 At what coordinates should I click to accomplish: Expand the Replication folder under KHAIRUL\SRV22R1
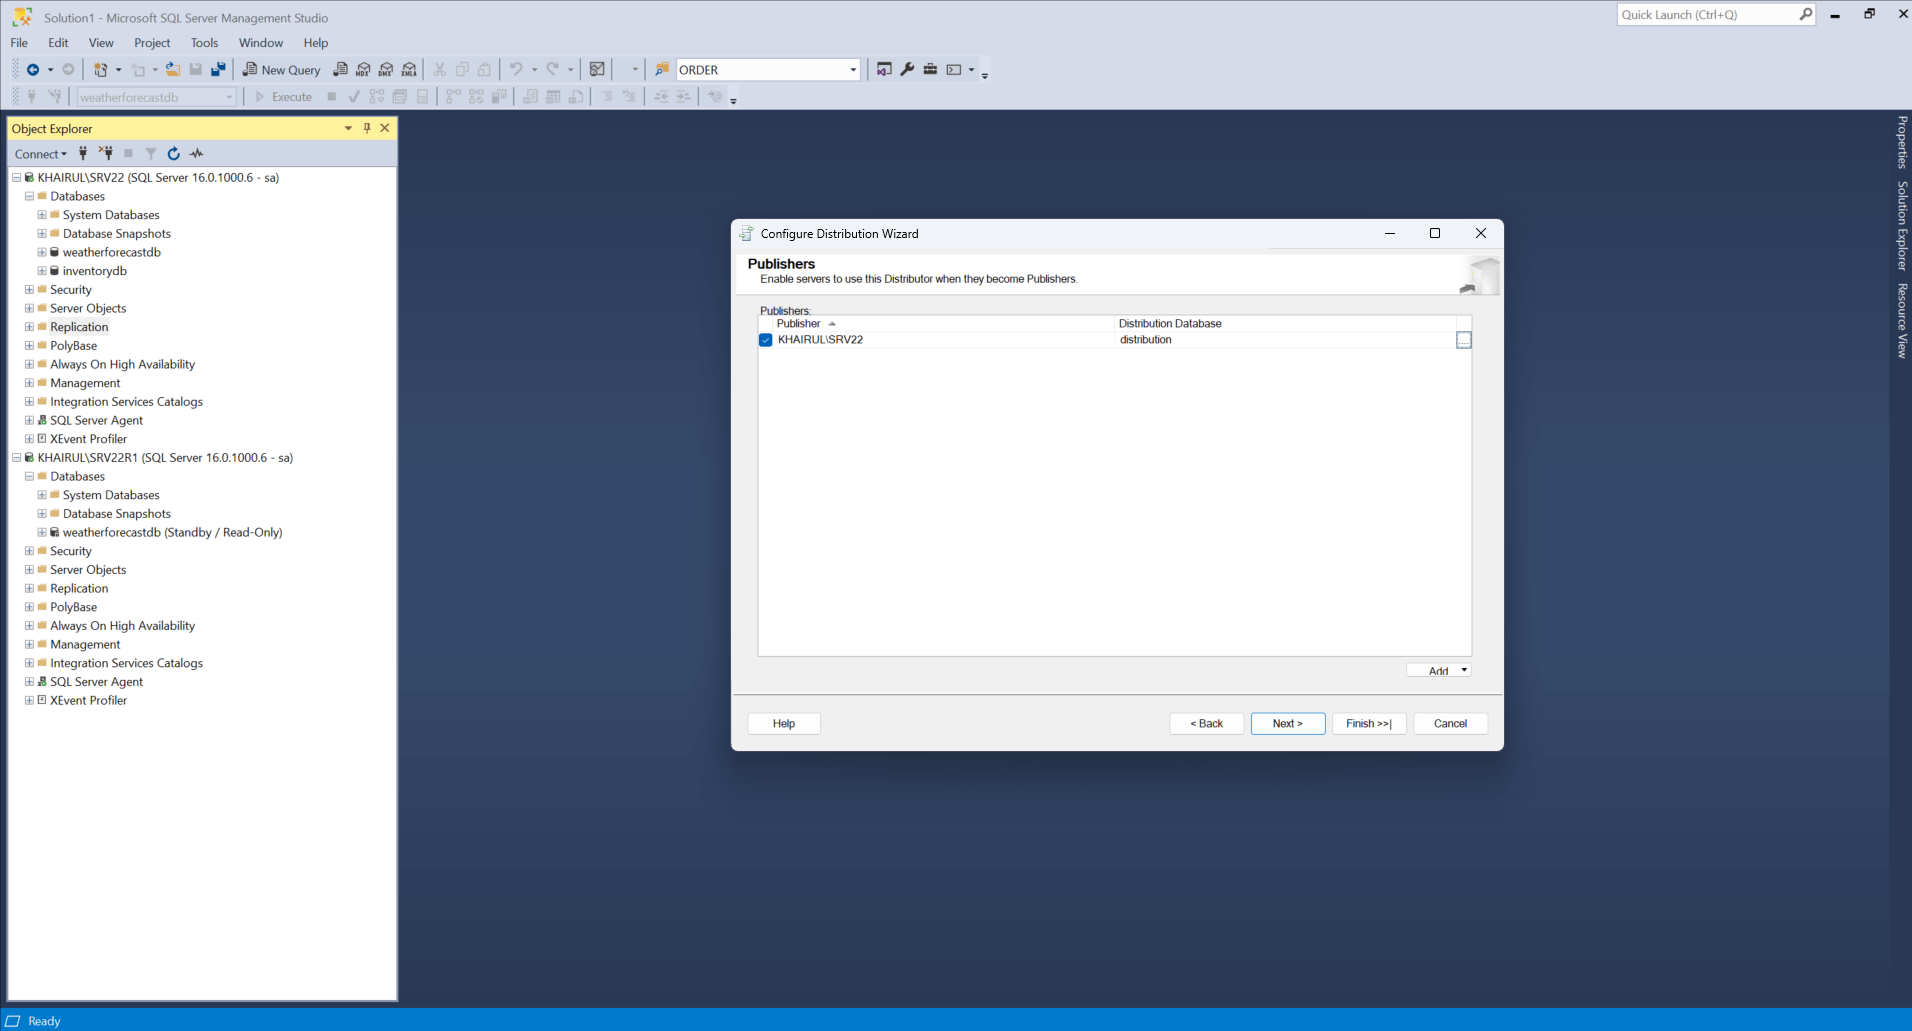coord(29,589)
